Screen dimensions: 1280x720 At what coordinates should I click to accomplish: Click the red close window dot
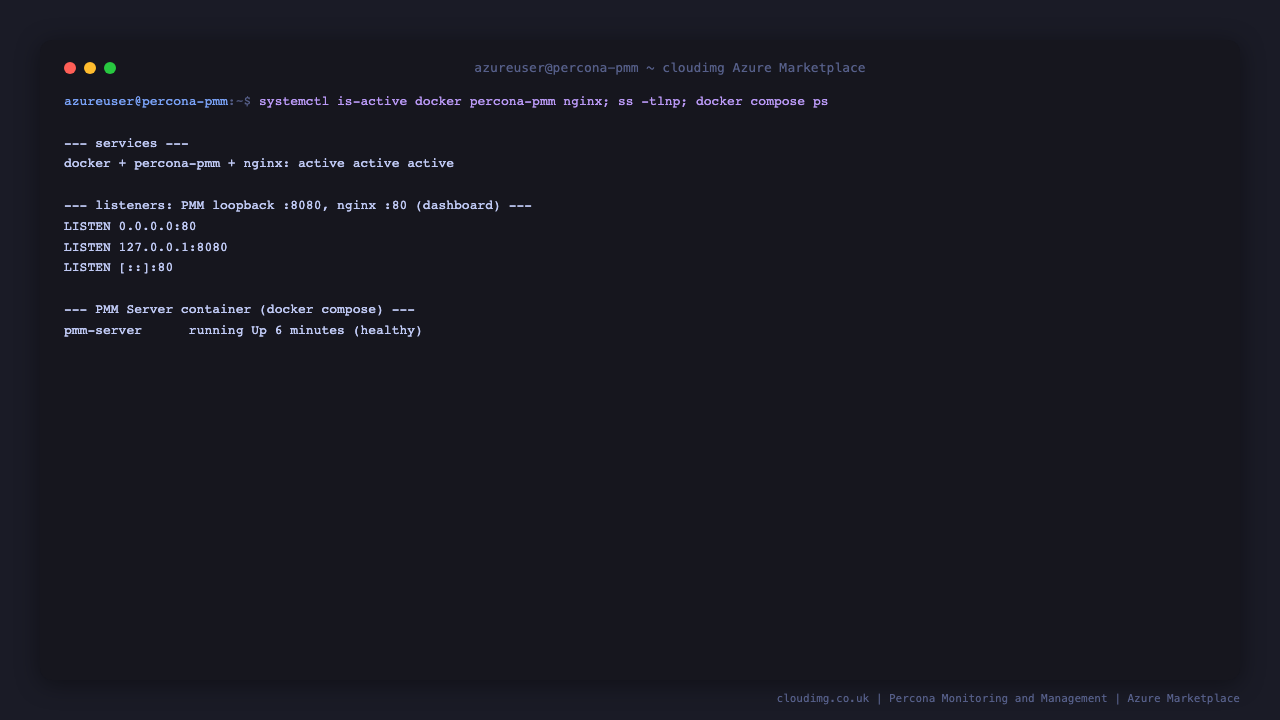[70, 68]
